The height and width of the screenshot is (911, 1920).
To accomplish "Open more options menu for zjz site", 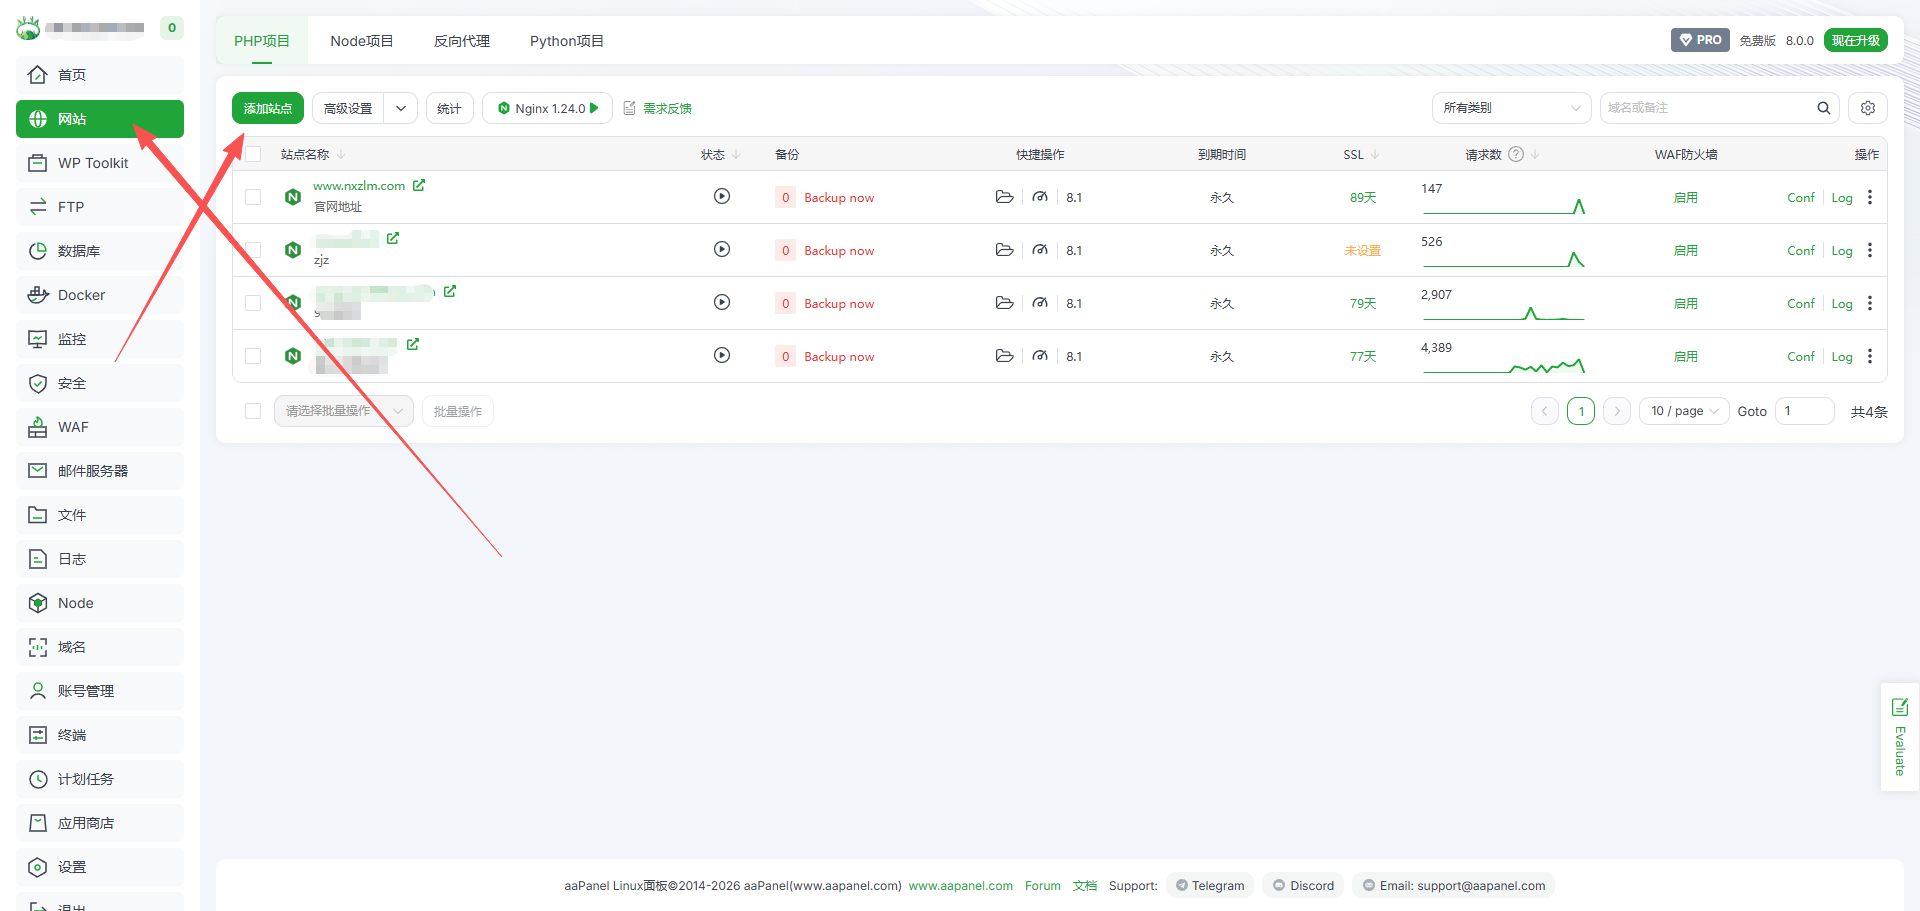I will click(x=1869, y=250).
